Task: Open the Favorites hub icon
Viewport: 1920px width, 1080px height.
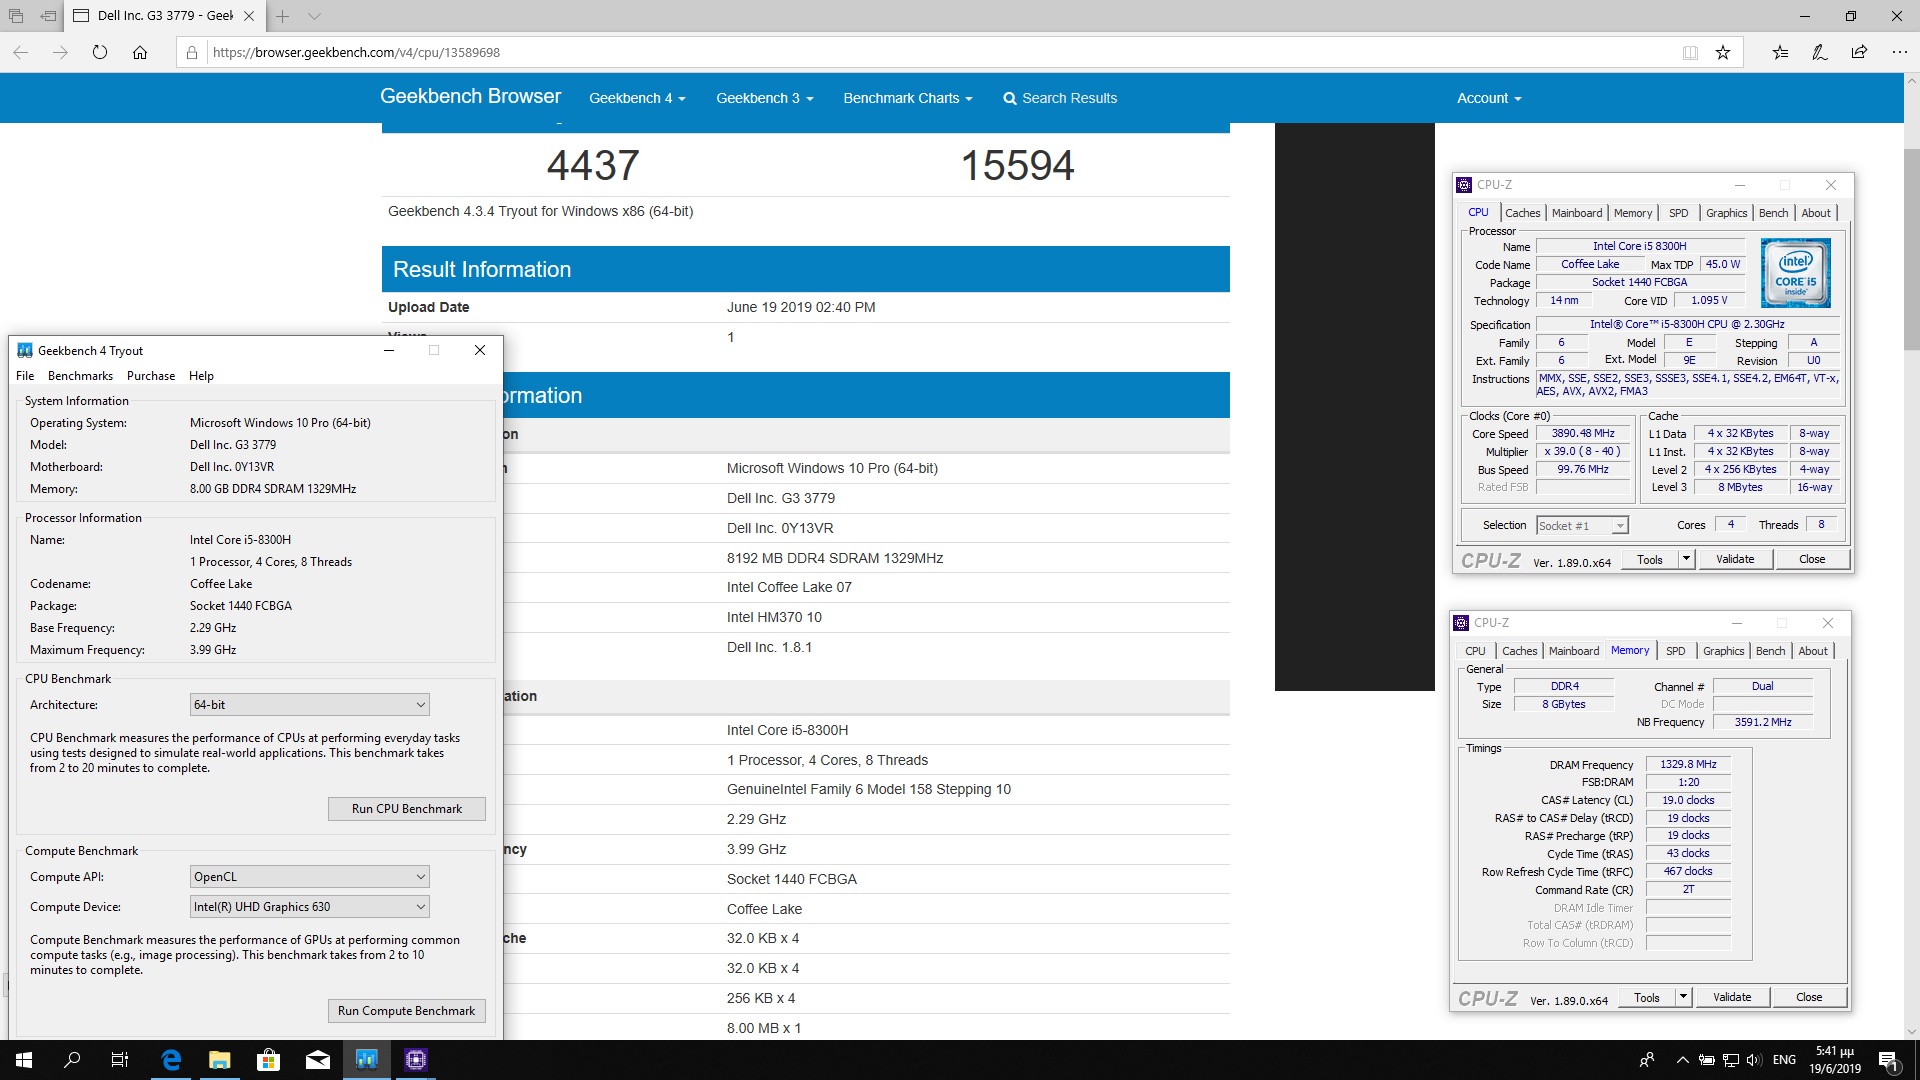Action: point(1780,52)
